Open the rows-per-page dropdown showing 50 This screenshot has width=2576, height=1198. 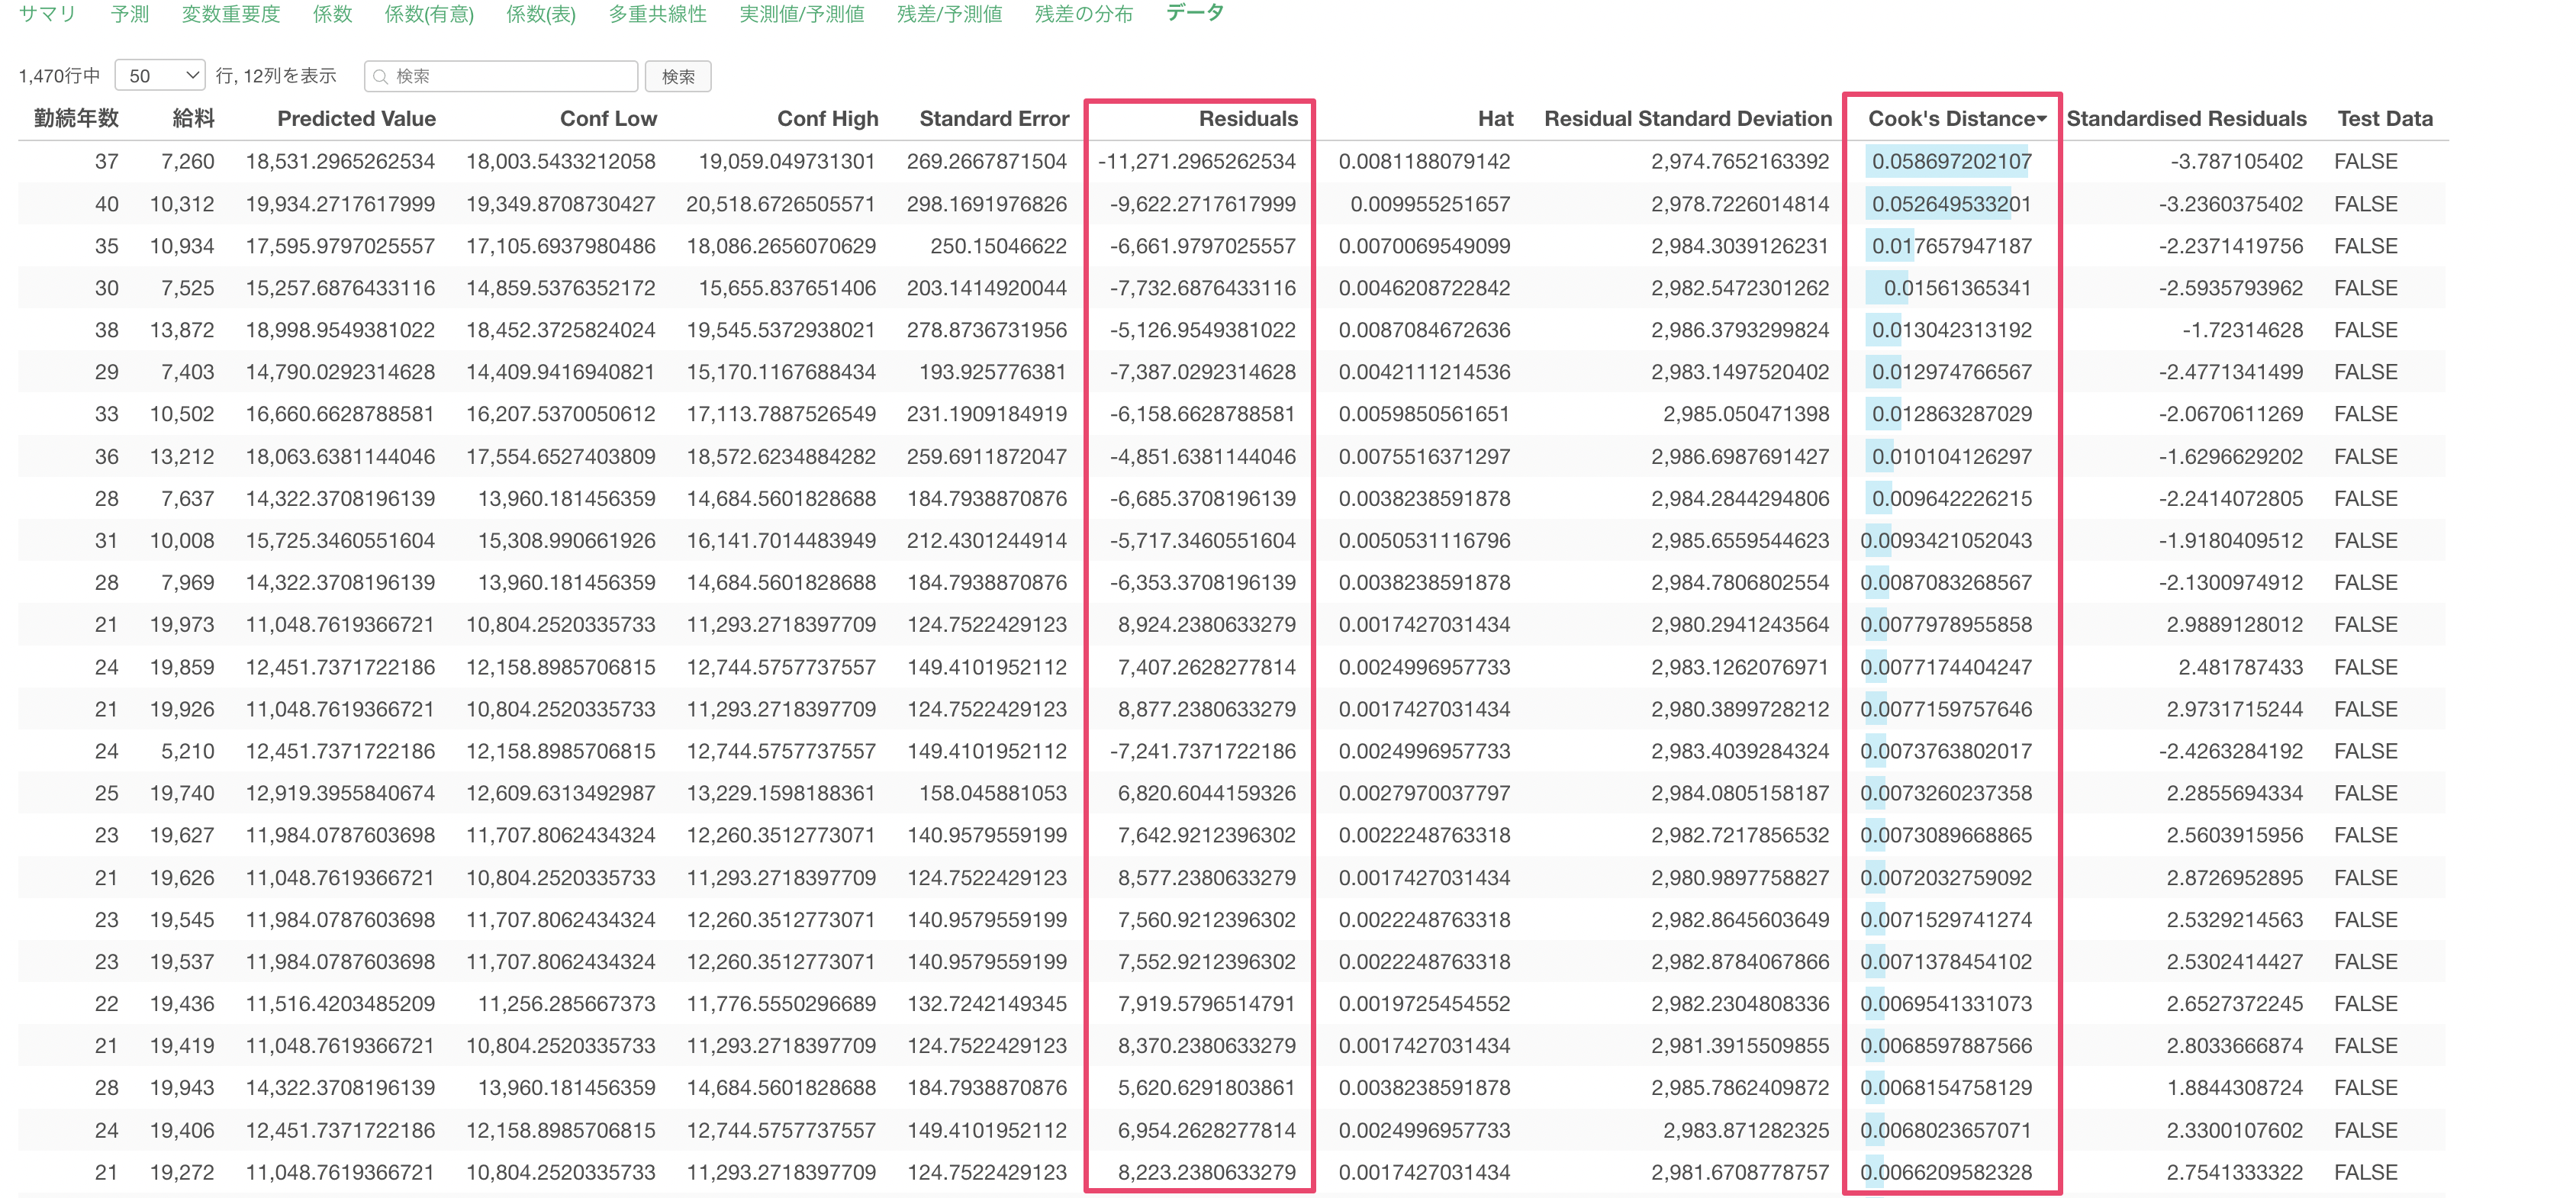point(160,76)
